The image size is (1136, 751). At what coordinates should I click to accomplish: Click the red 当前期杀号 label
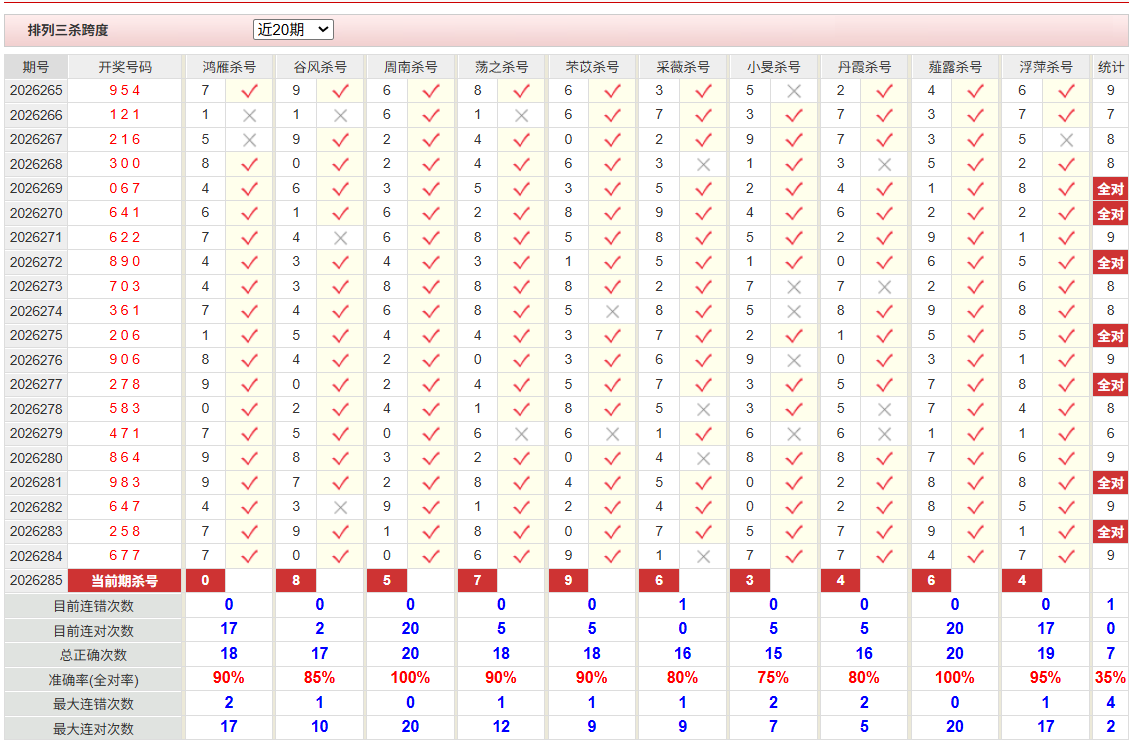click(x=125, y=581)
